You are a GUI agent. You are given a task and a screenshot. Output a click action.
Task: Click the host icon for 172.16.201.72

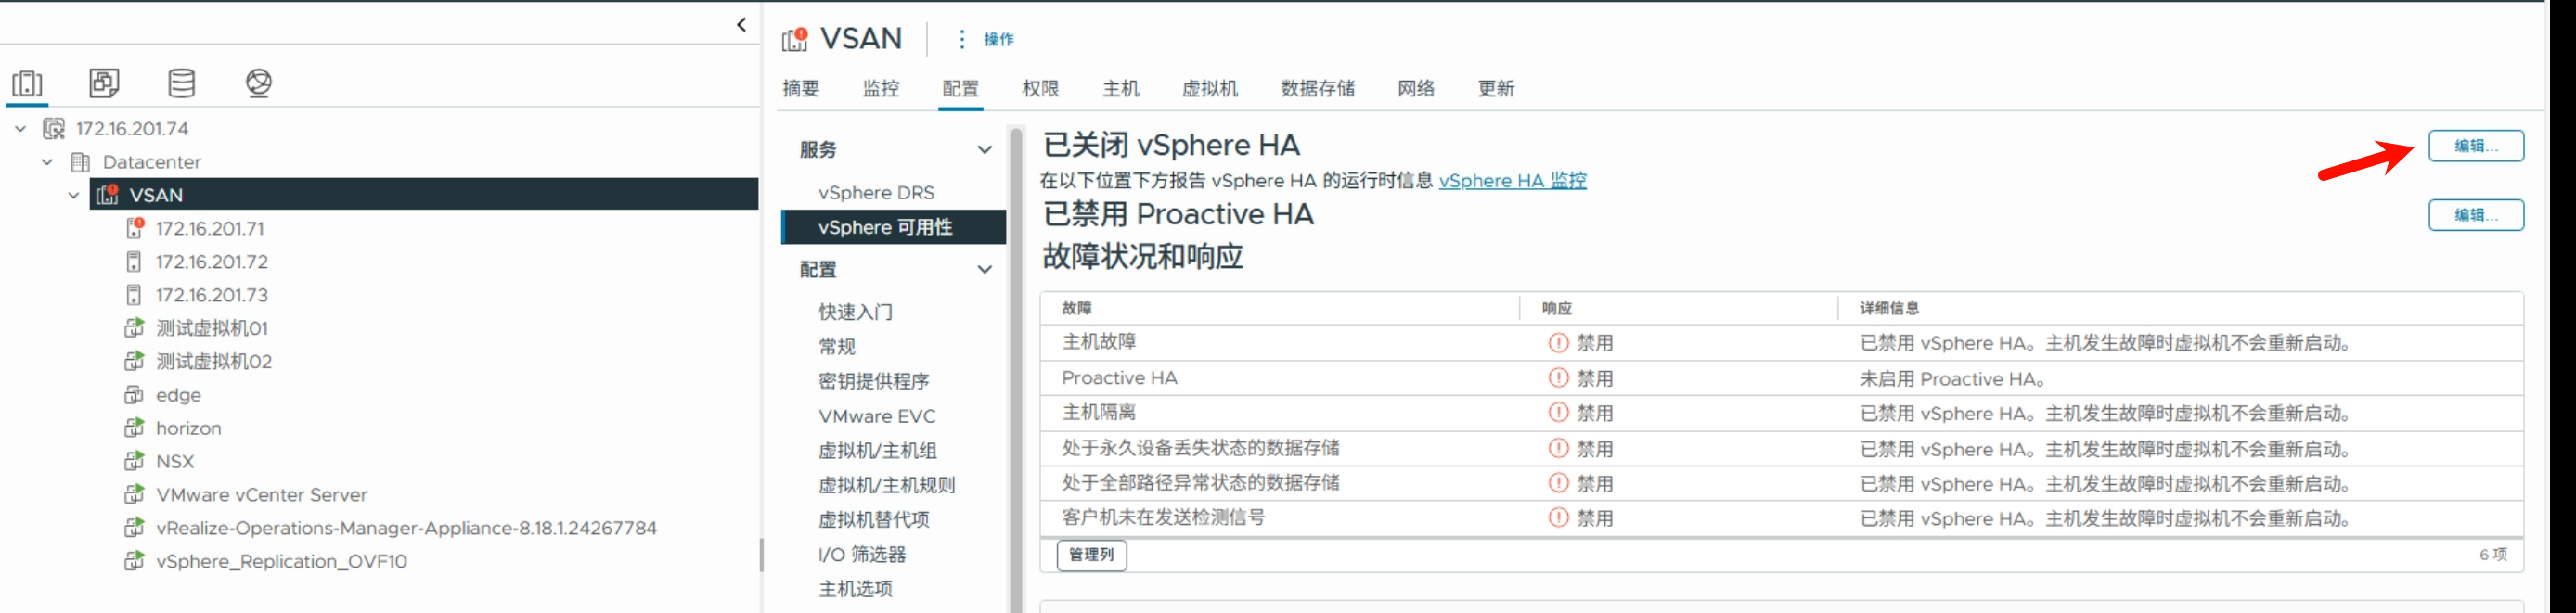(134, 261)
